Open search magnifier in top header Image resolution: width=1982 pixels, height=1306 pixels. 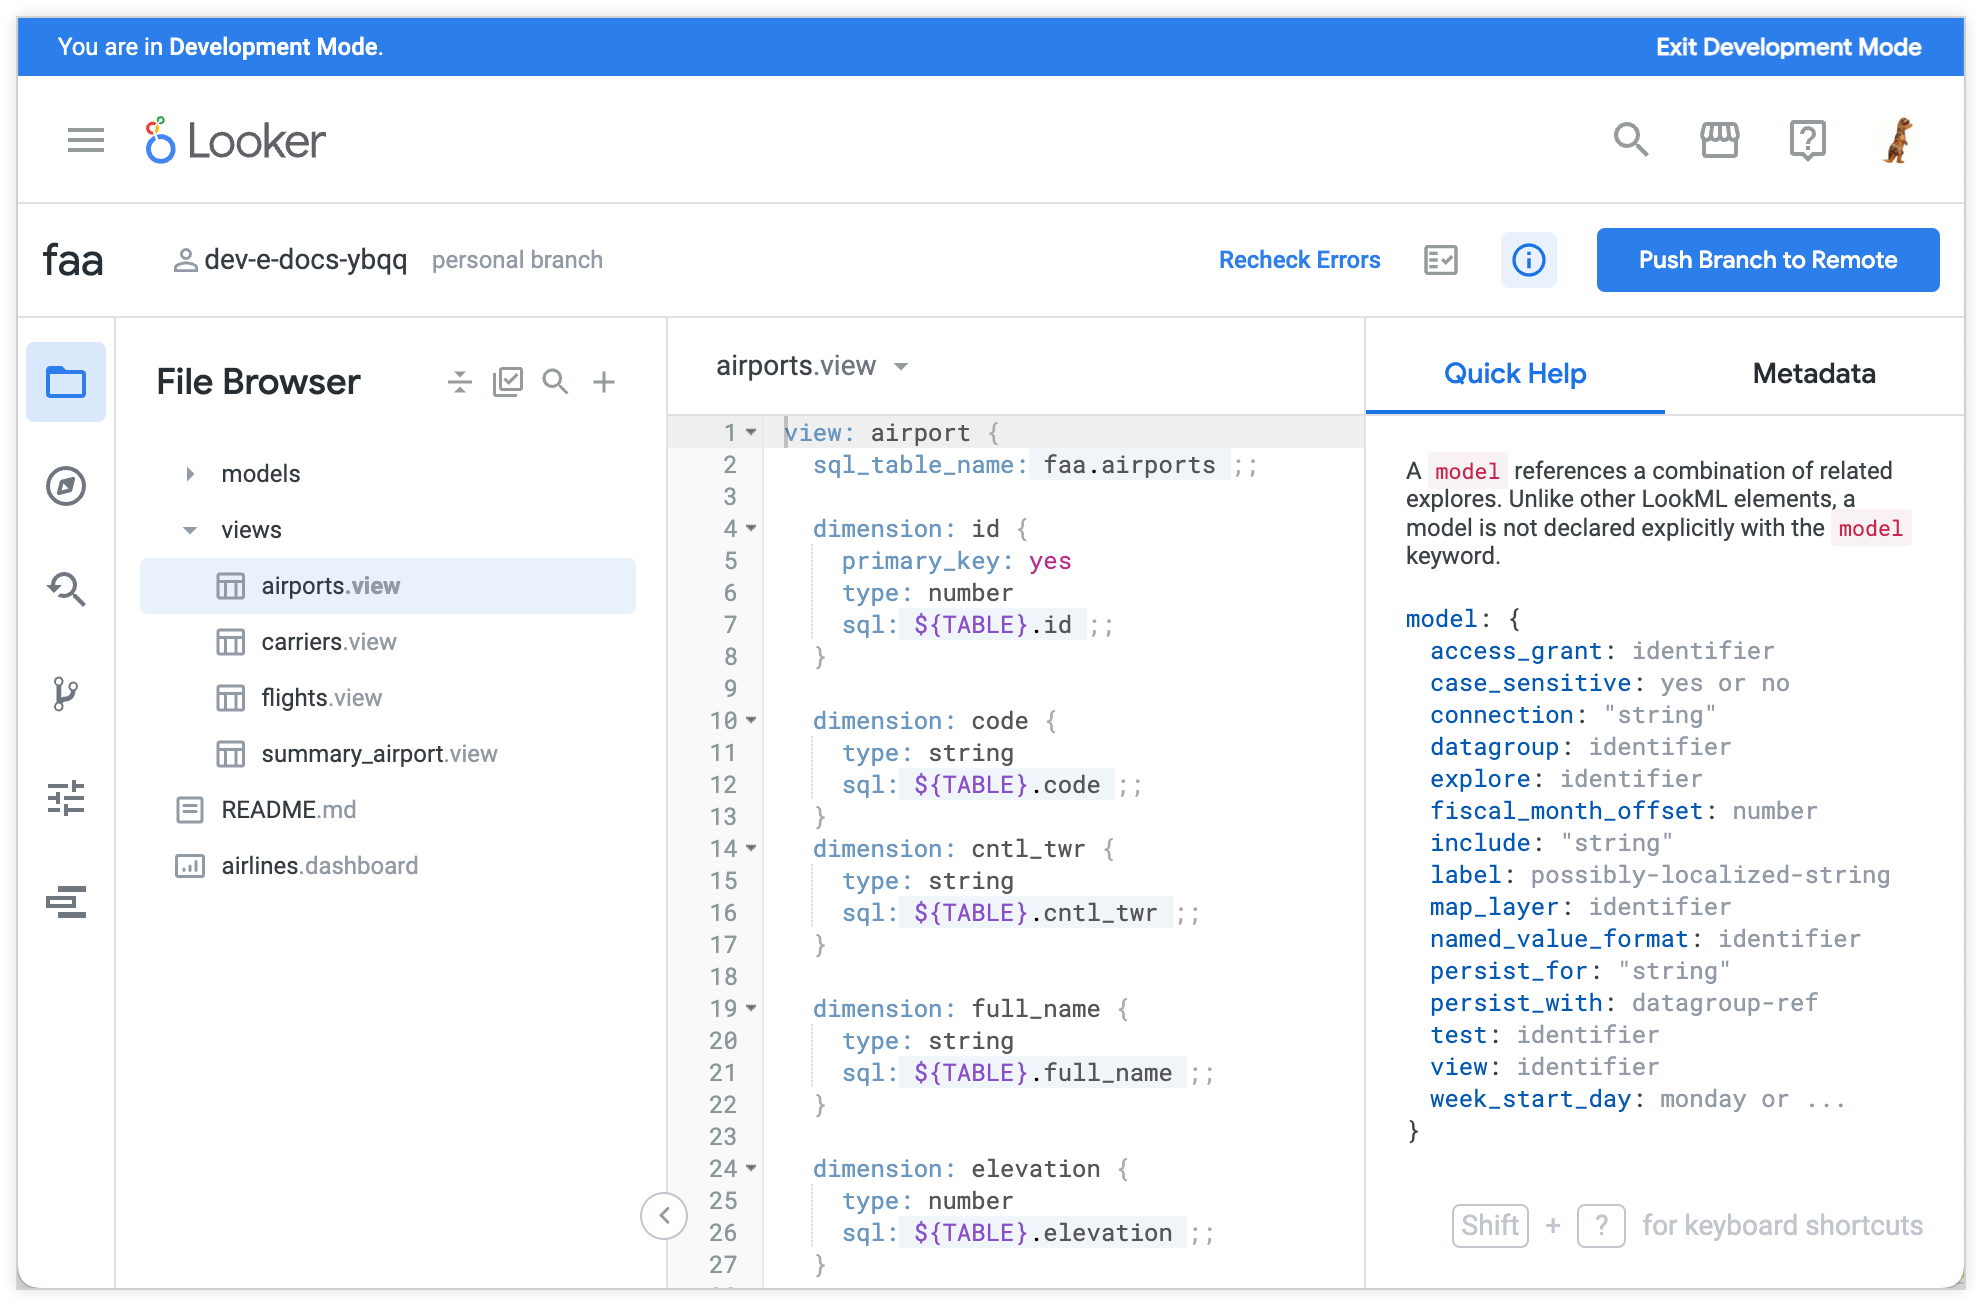1630,140
